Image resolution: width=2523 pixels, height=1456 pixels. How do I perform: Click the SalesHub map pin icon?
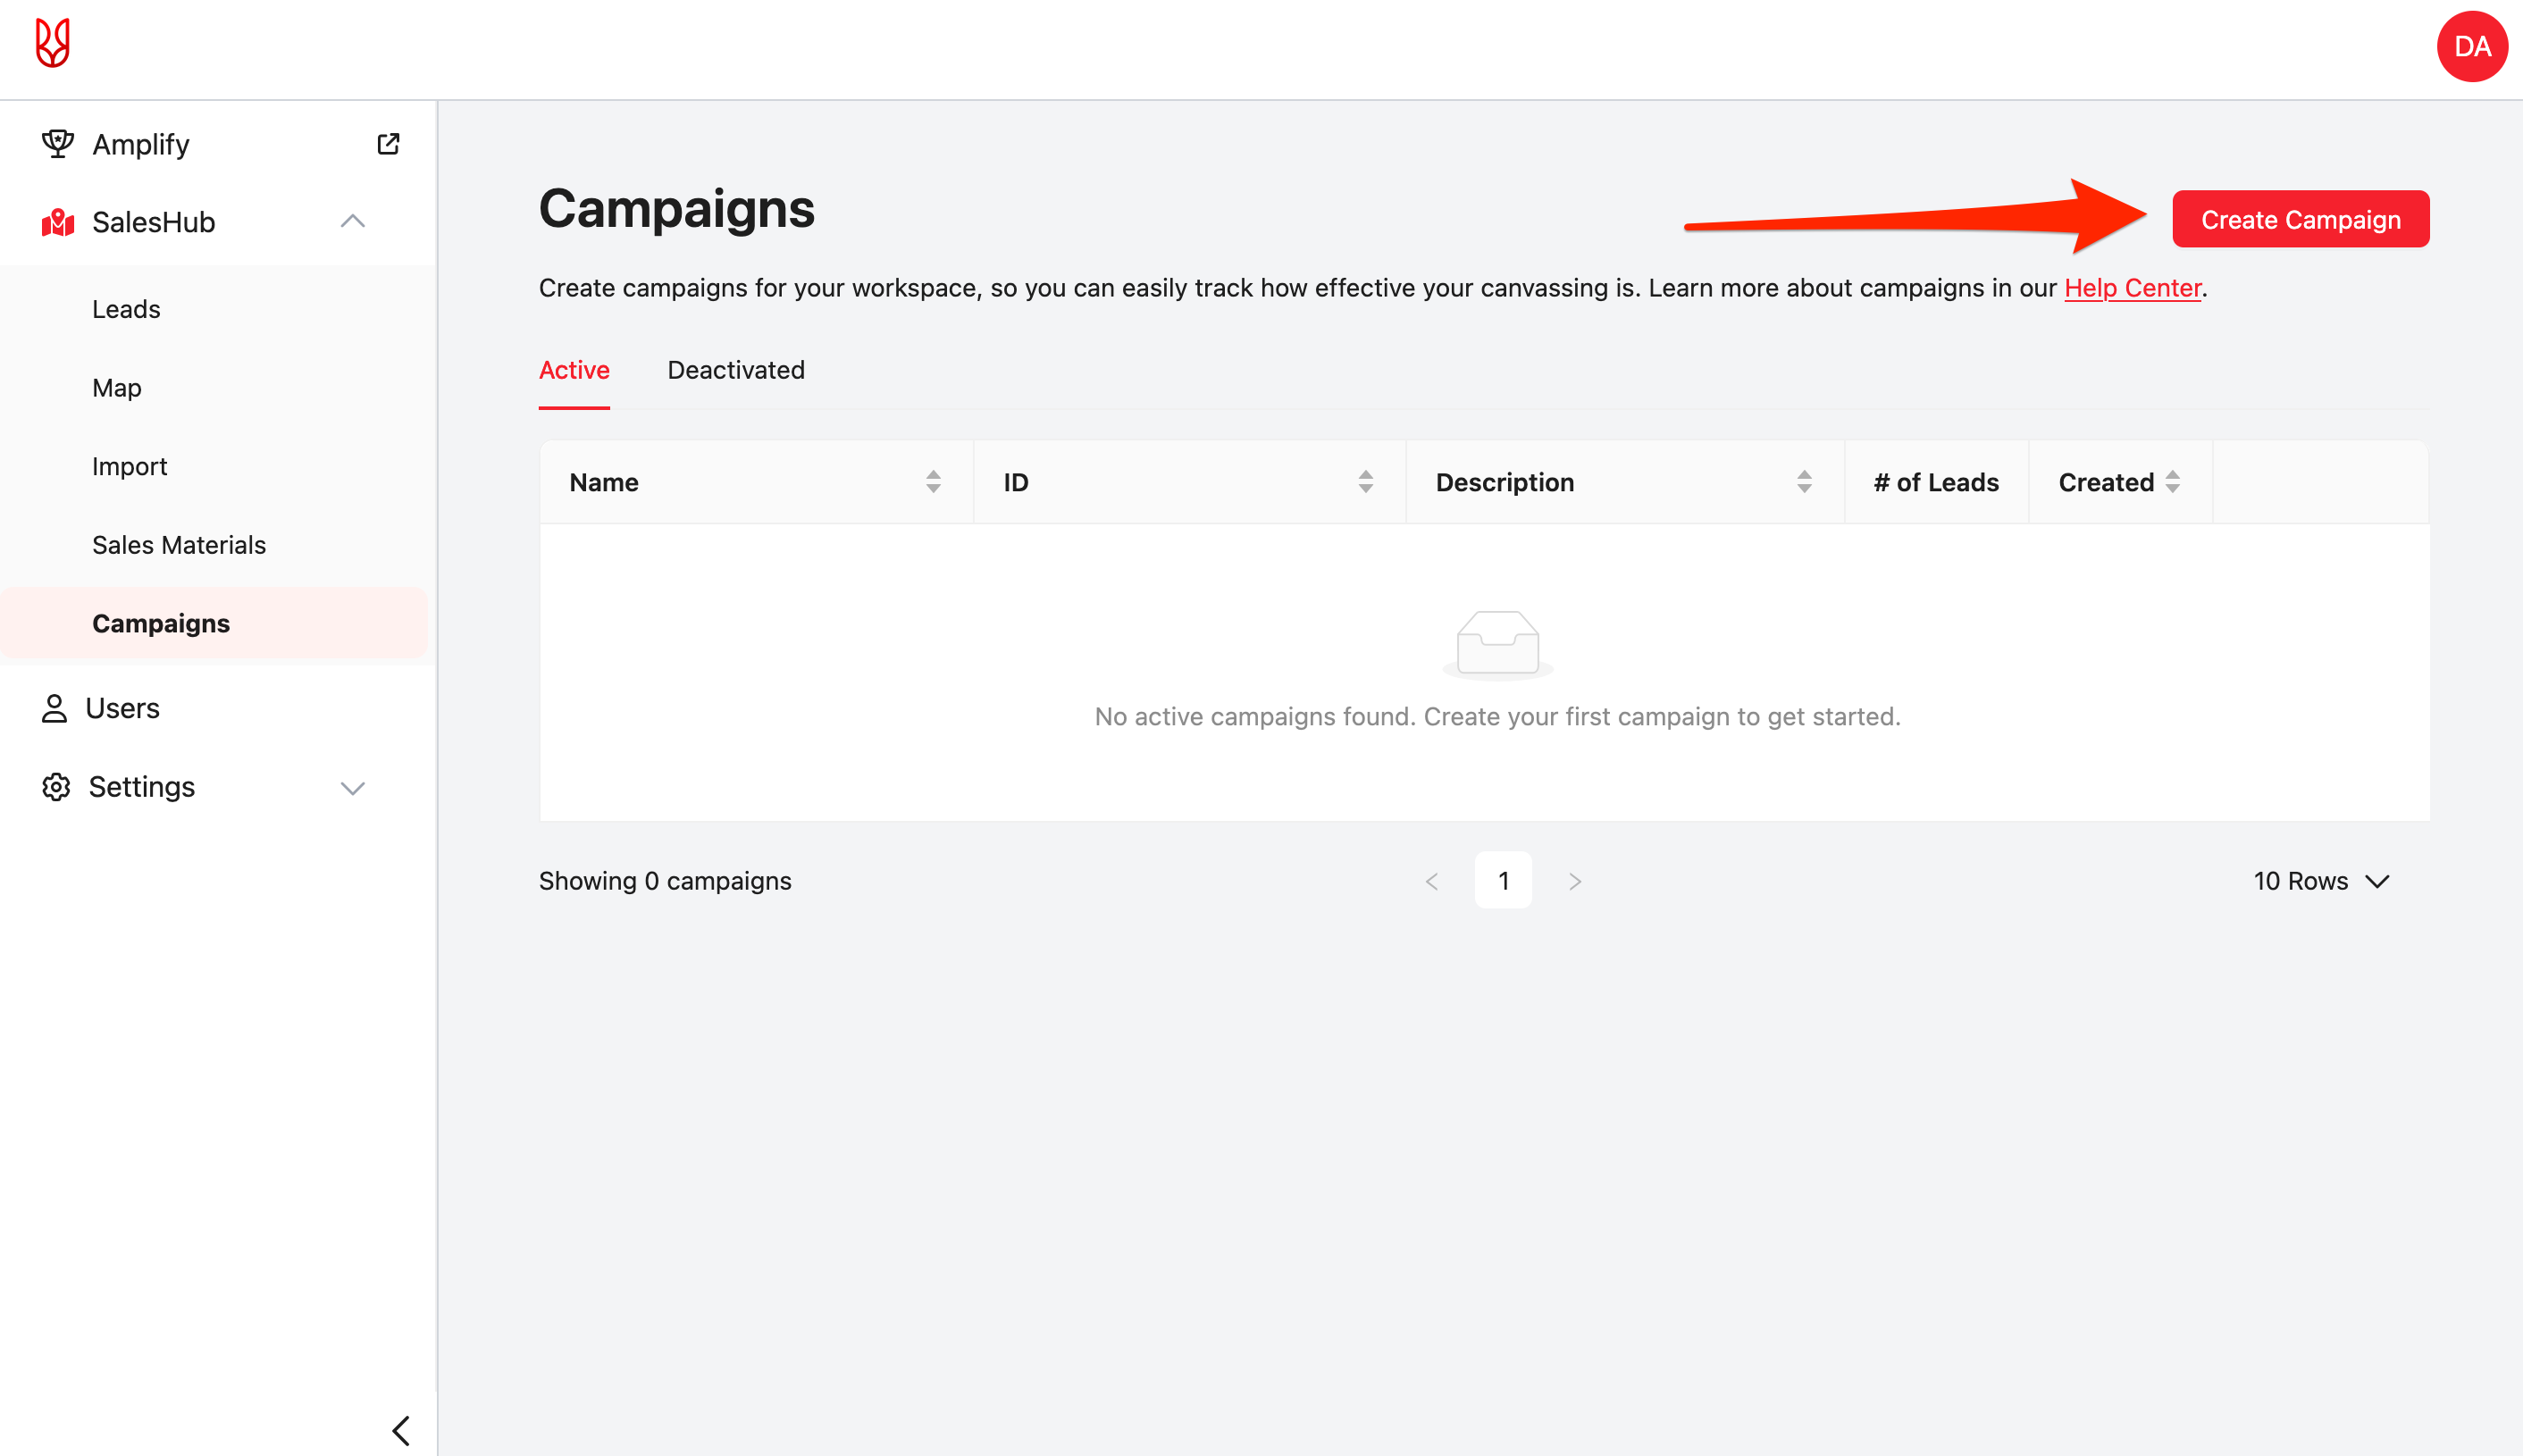point(57,222)
